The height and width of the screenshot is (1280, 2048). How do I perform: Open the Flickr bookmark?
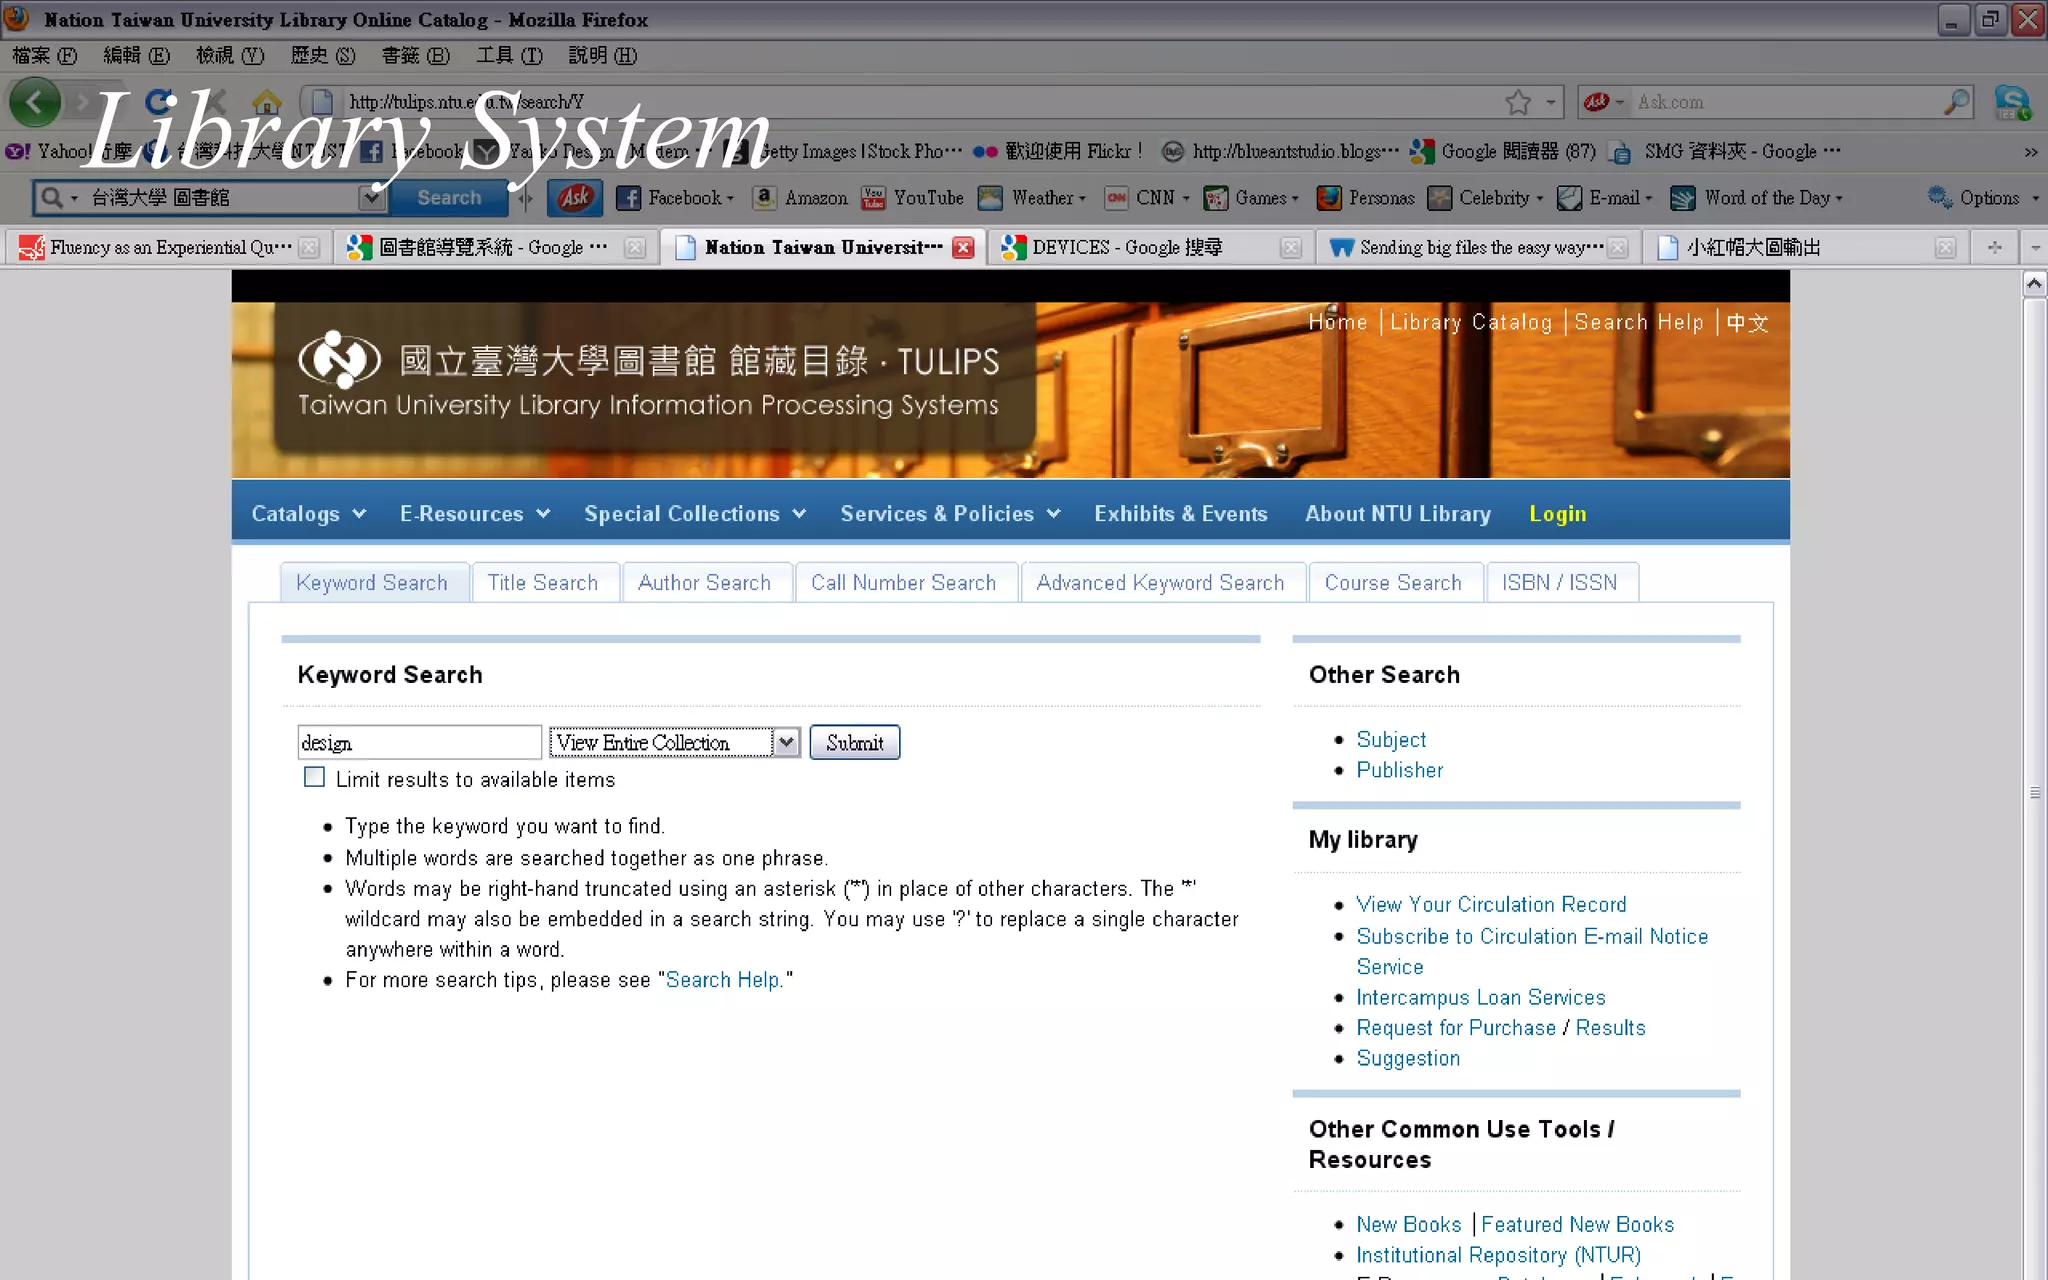[1058, 152]
